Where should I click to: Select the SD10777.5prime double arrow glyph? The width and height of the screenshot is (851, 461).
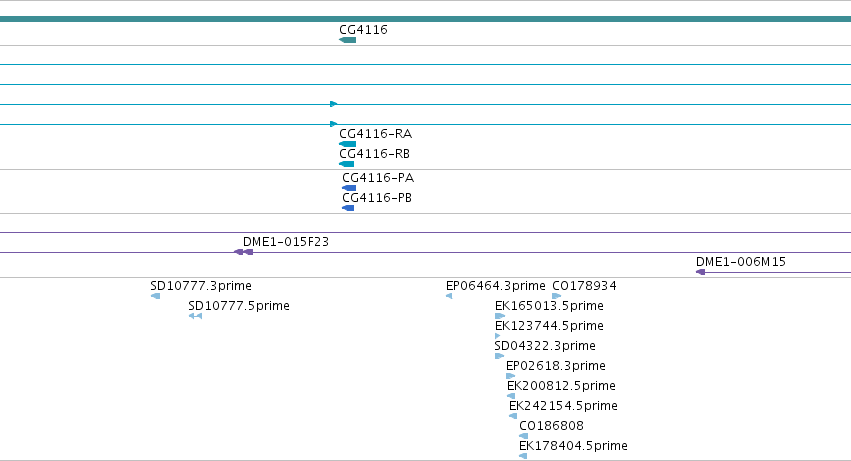tap(195, 316)
